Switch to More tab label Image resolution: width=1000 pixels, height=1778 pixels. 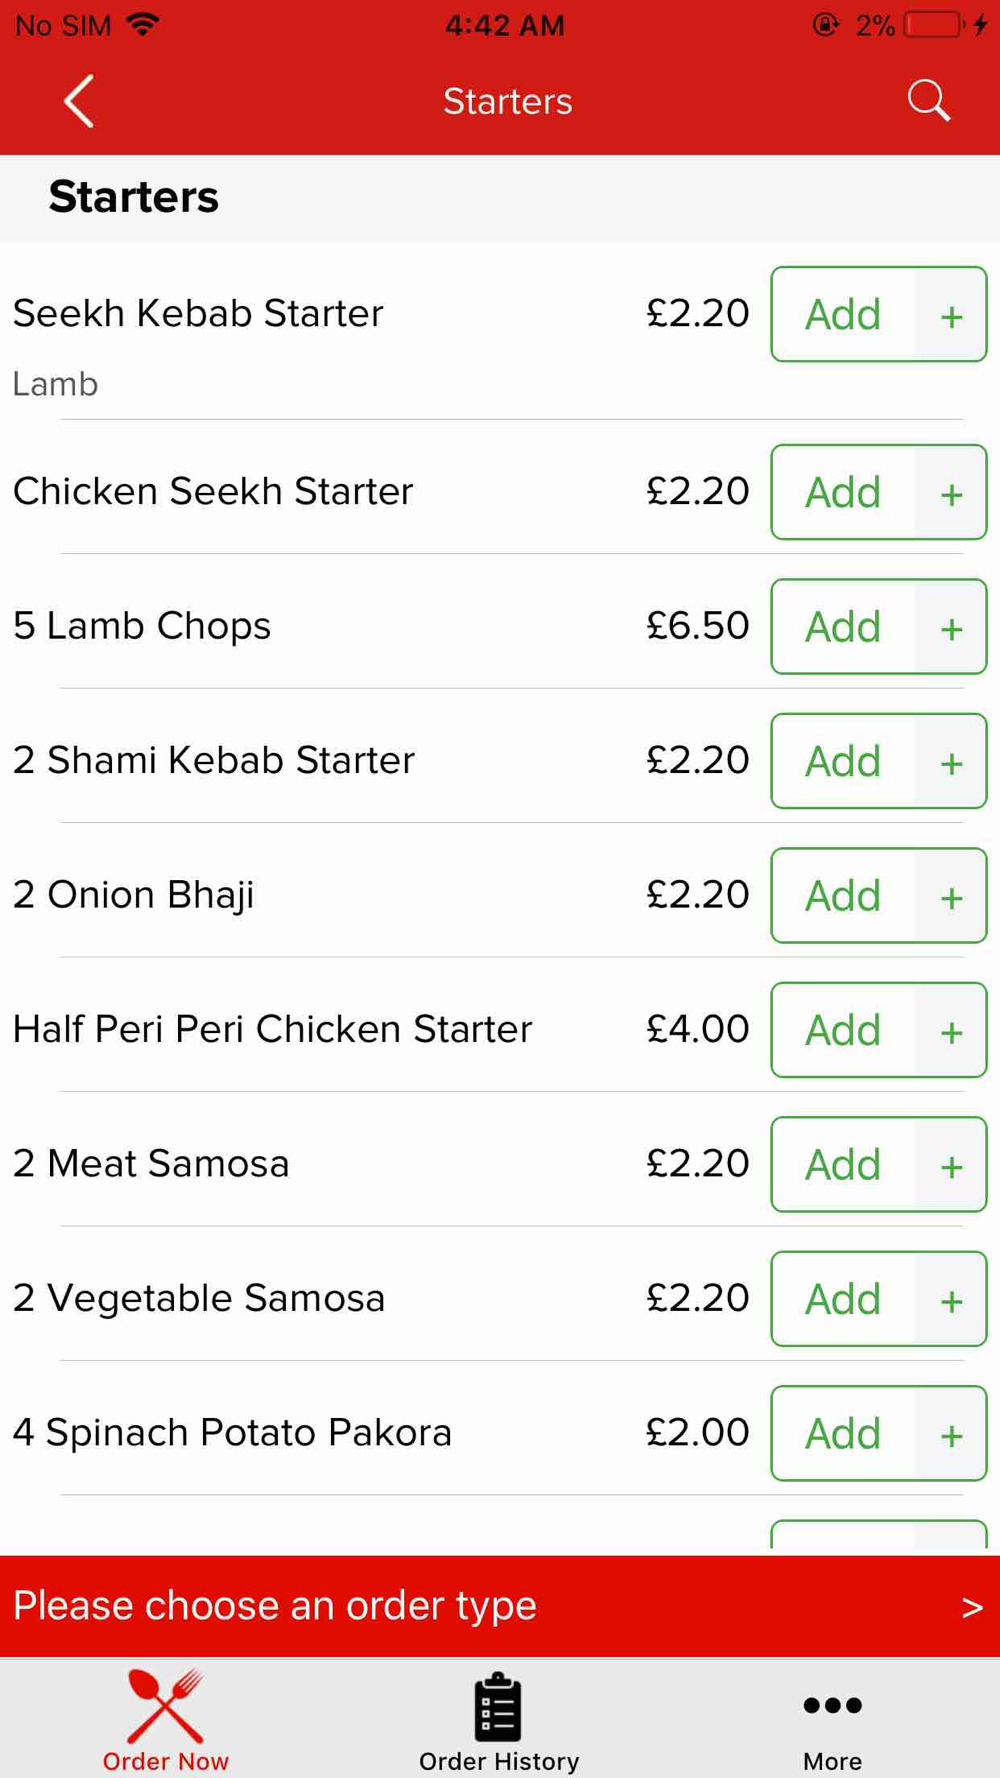click(x=832, y=1761)
